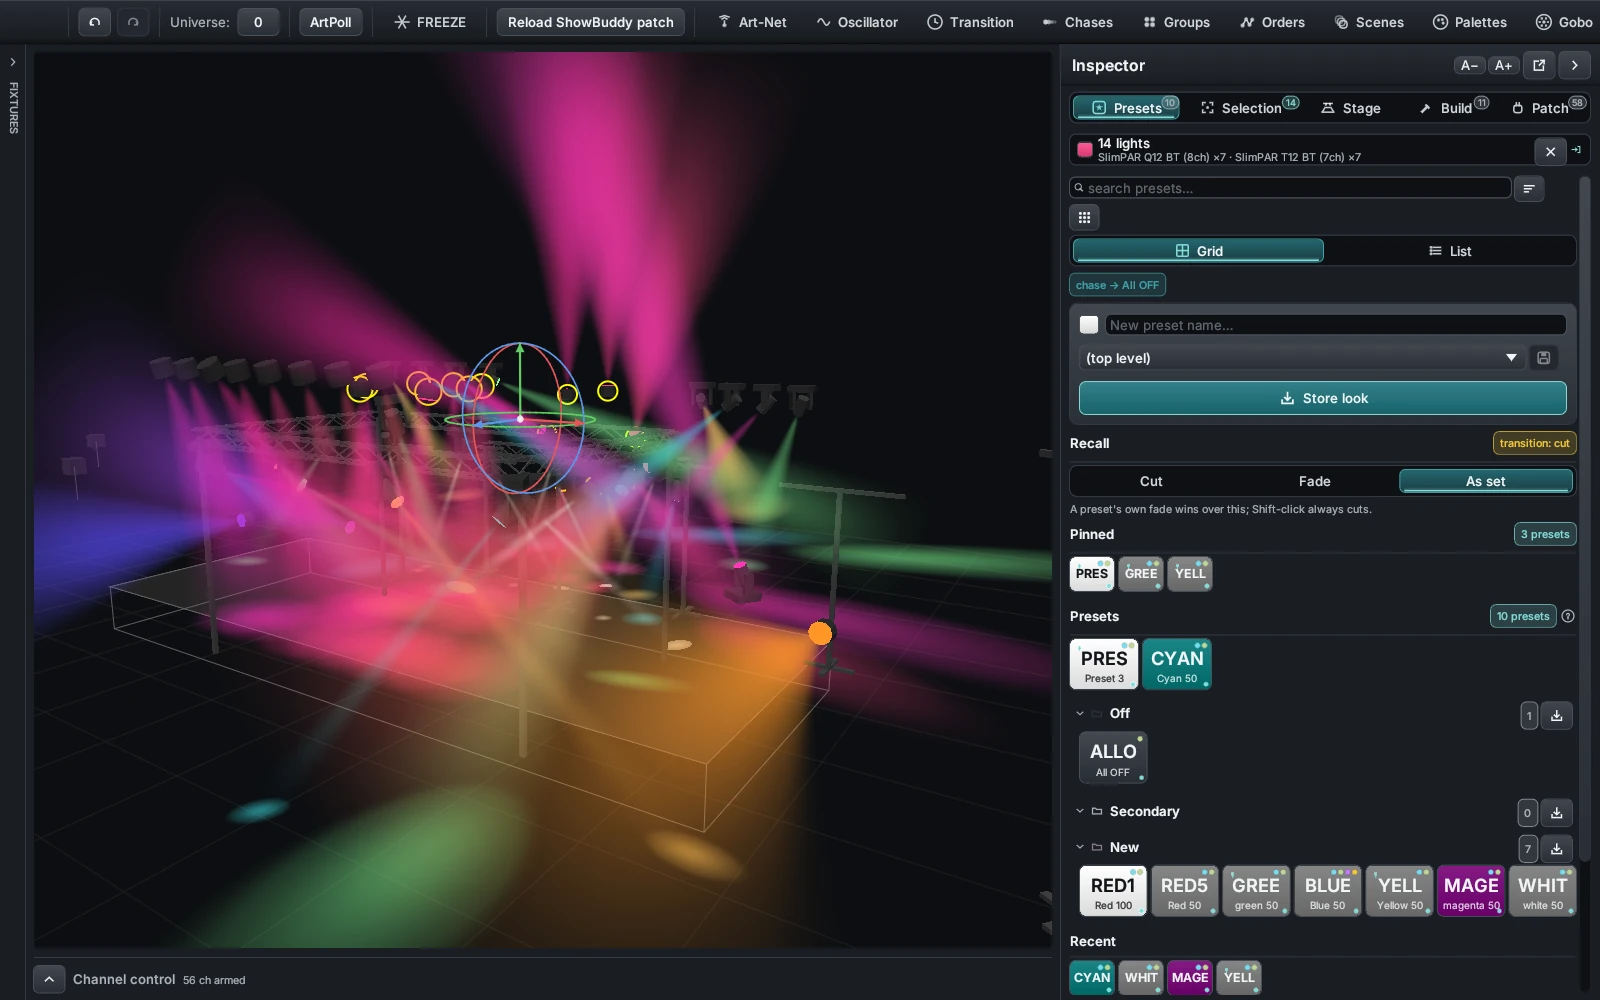The width and height of the screenshot is (1600, 1000).
Task: Click the save icon beside the top level dropdown
Action: pyautogui.click(x=1544, y=358)
